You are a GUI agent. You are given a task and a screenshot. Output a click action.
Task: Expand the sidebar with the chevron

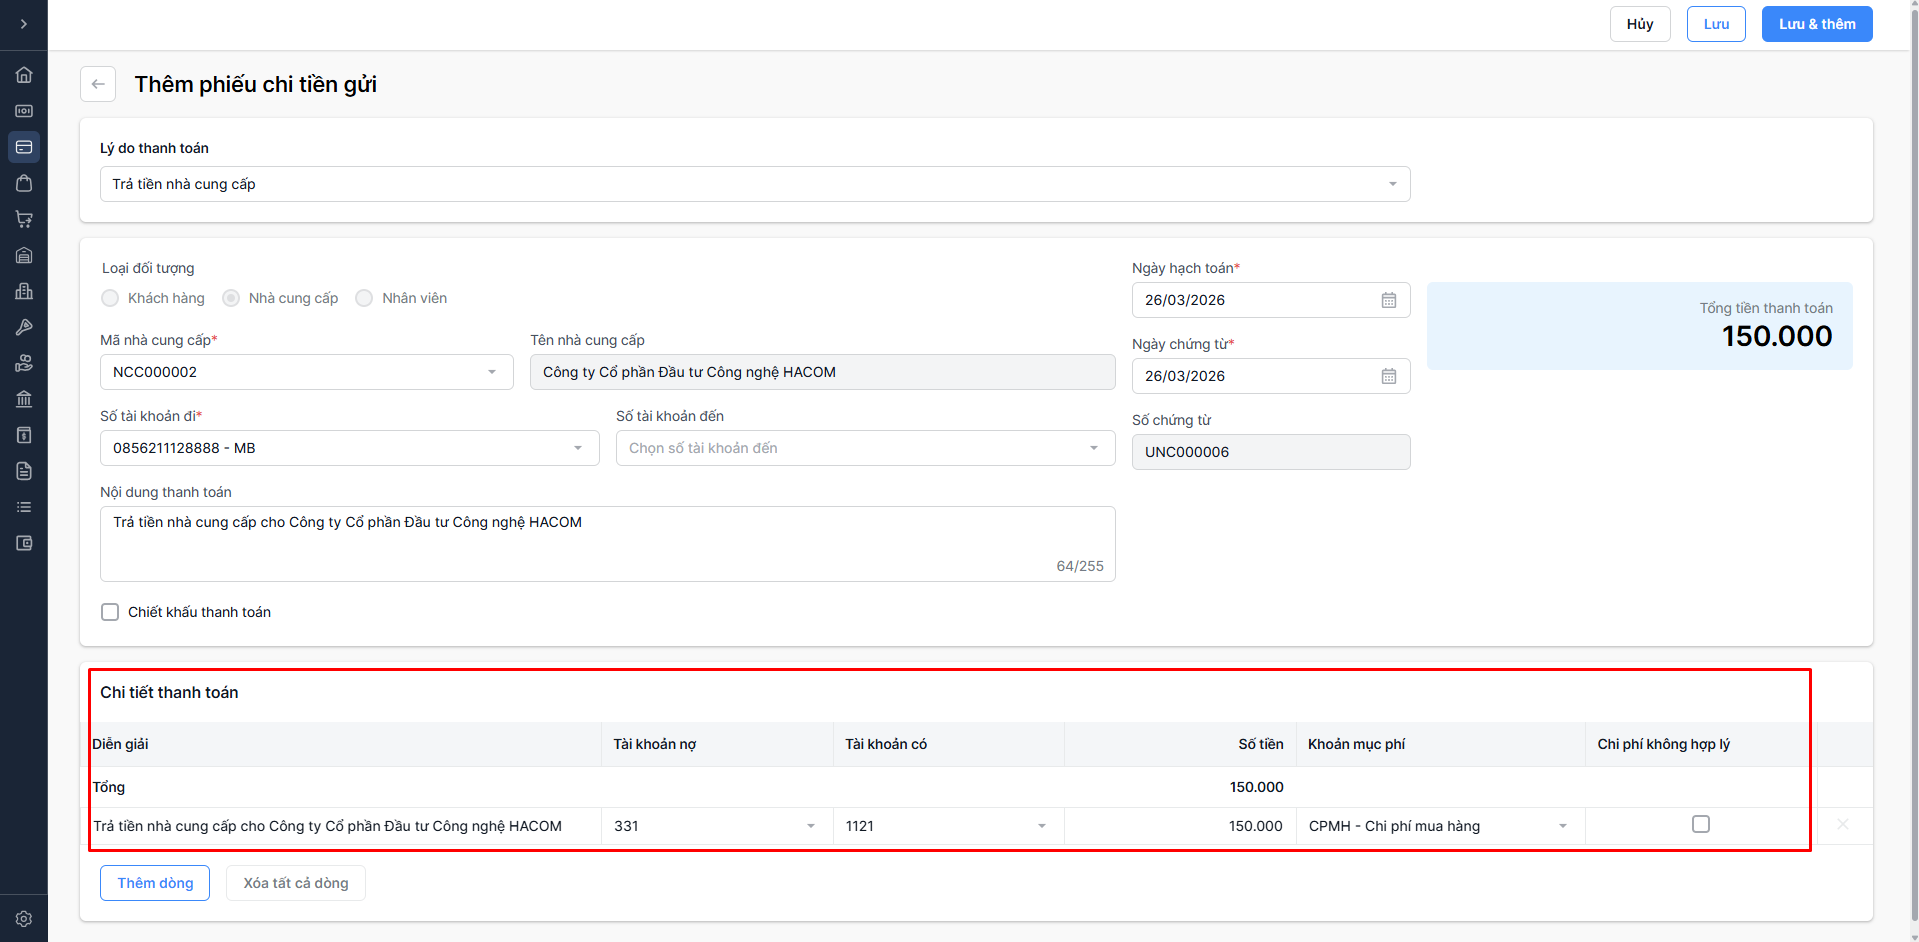24,24
